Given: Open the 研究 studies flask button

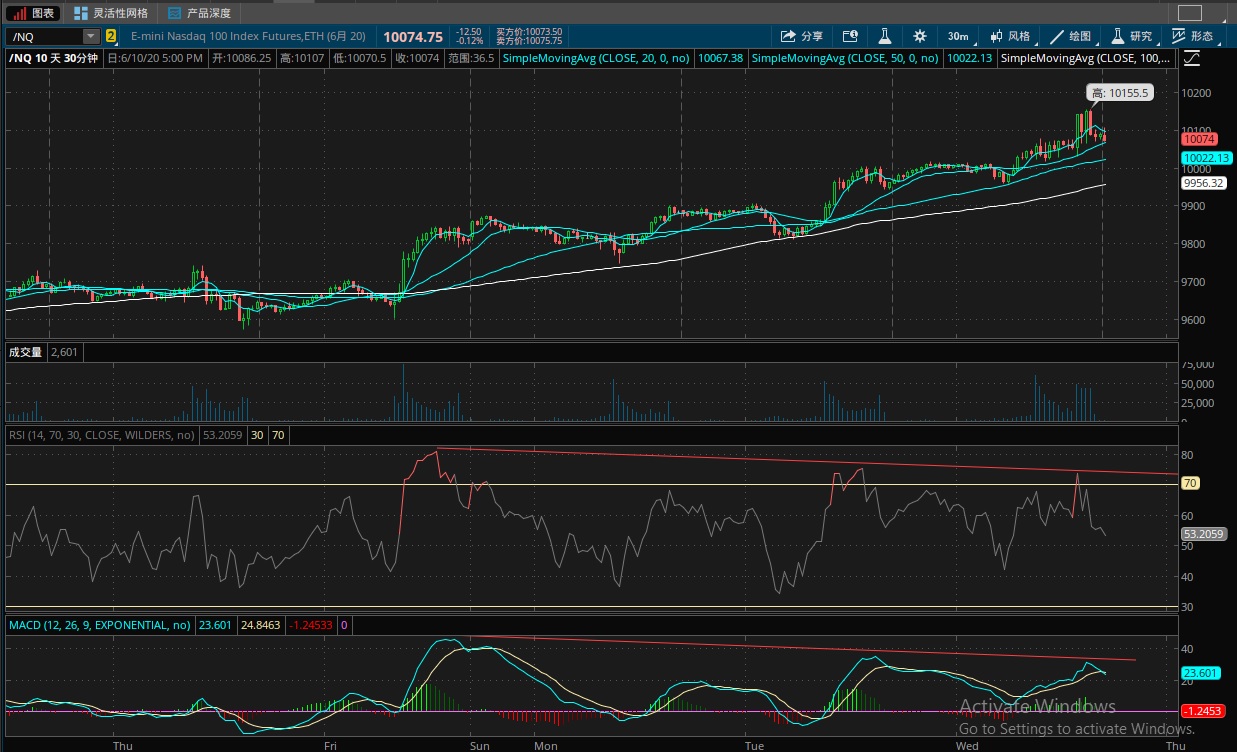Looking at the screenshot, I should (x=1132, y=36).
